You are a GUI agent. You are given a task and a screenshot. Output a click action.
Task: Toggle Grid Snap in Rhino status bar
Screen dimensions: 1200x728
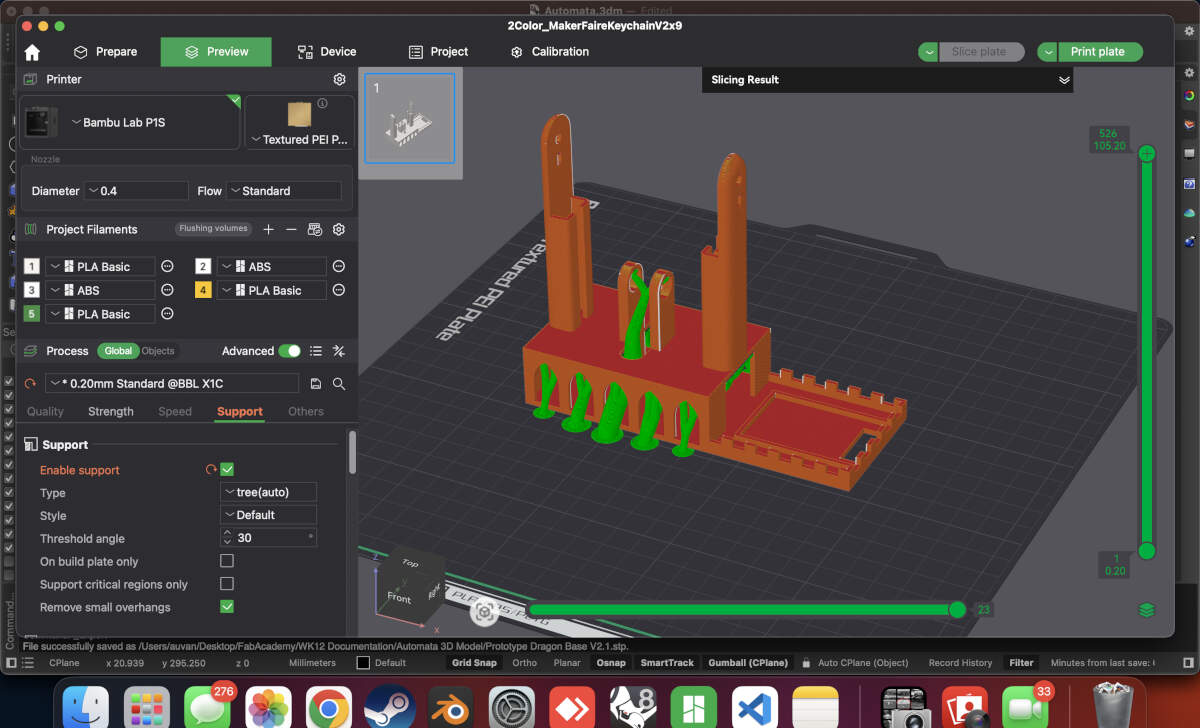474,663
